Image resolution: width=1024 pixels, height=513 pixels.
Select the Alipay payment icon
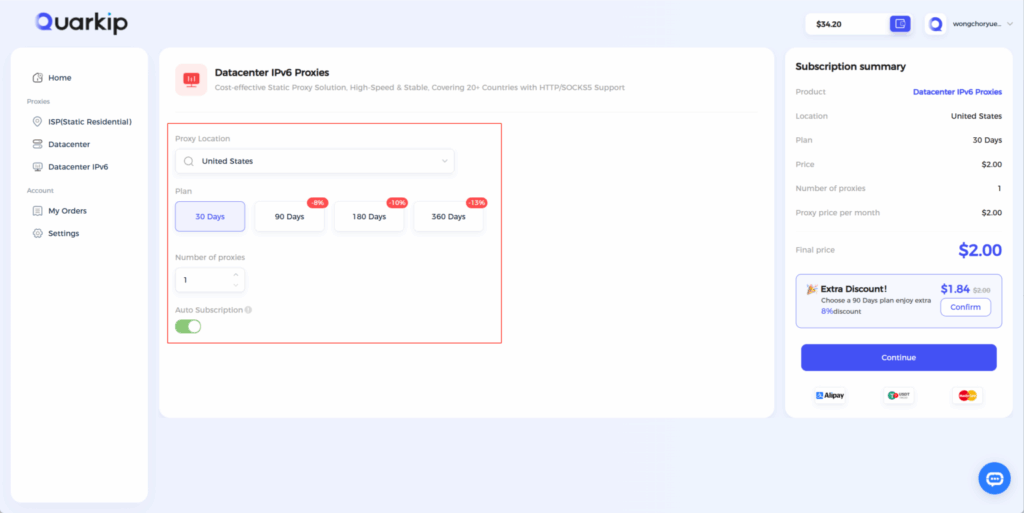click(x=830, y=396)
